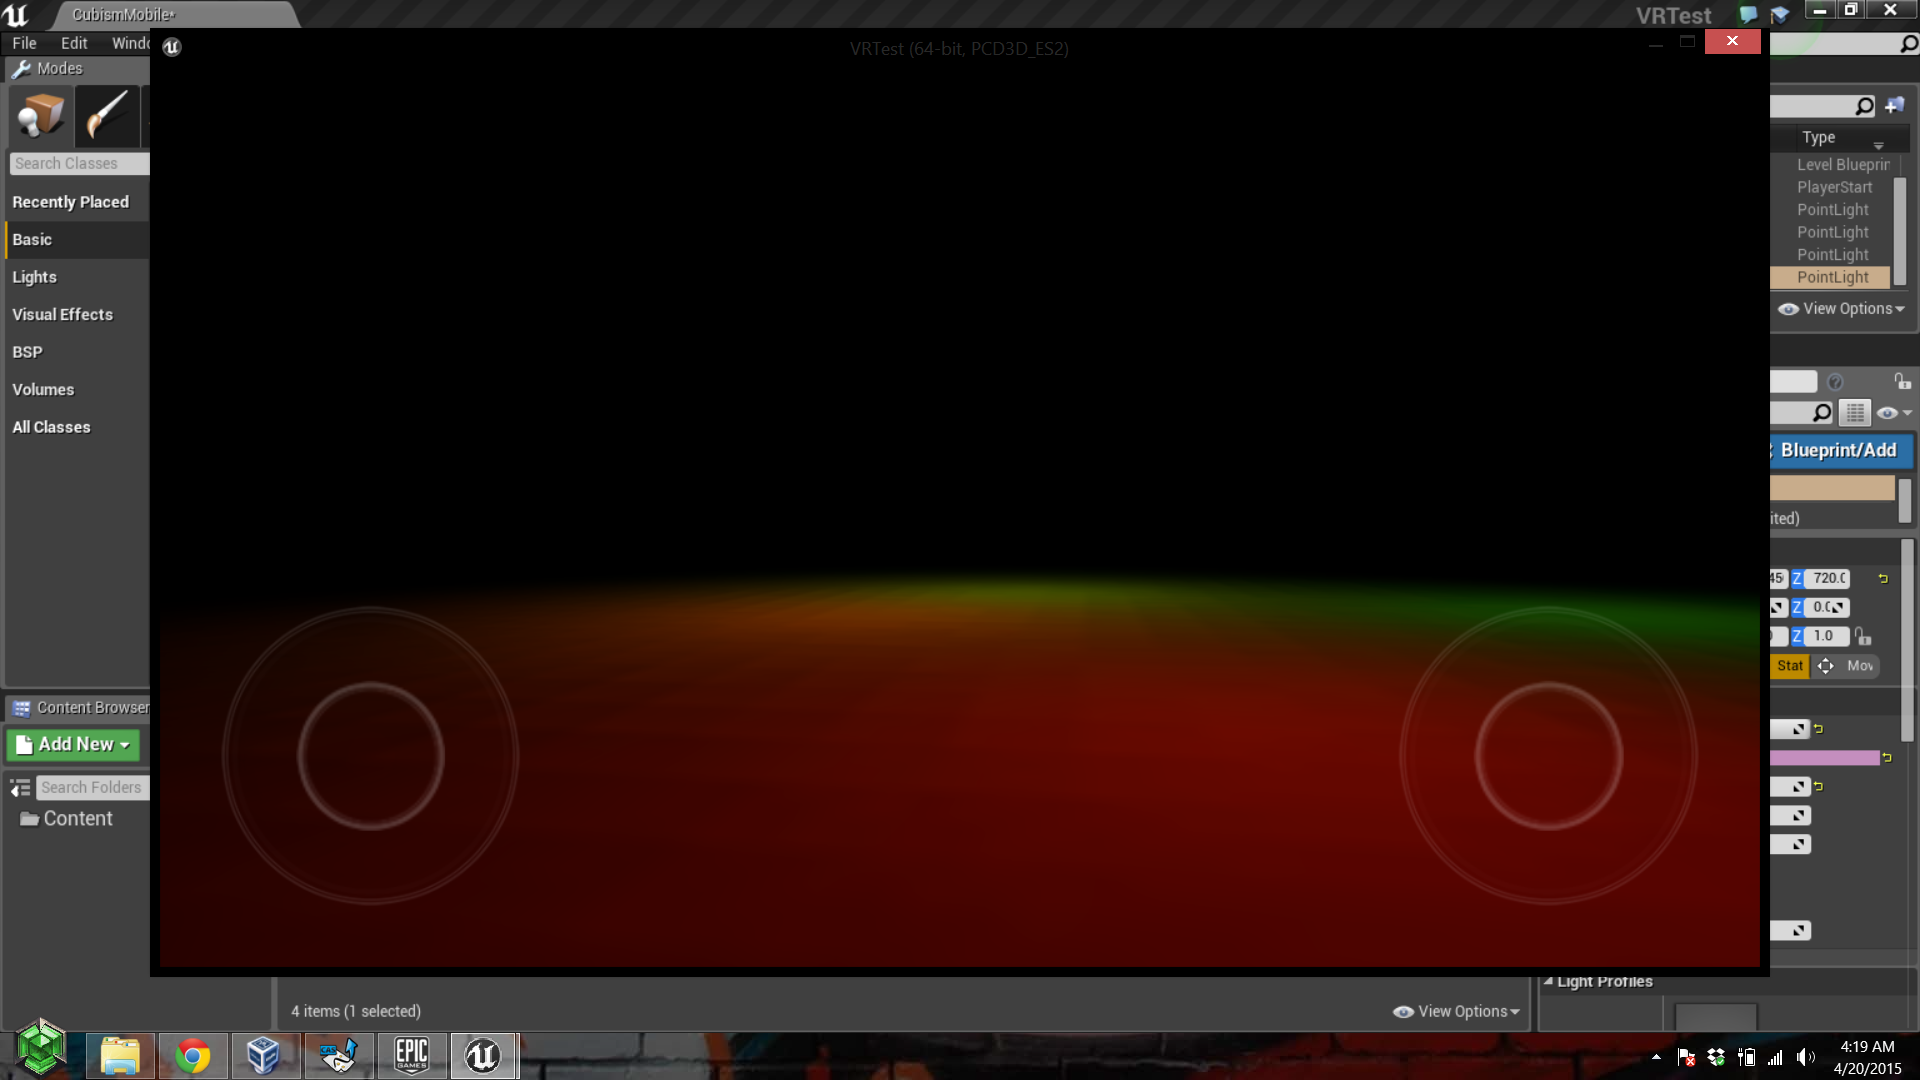The image size is (1920, 1080).
Task: Select the All Classes category
Action: tap(51, 427)
